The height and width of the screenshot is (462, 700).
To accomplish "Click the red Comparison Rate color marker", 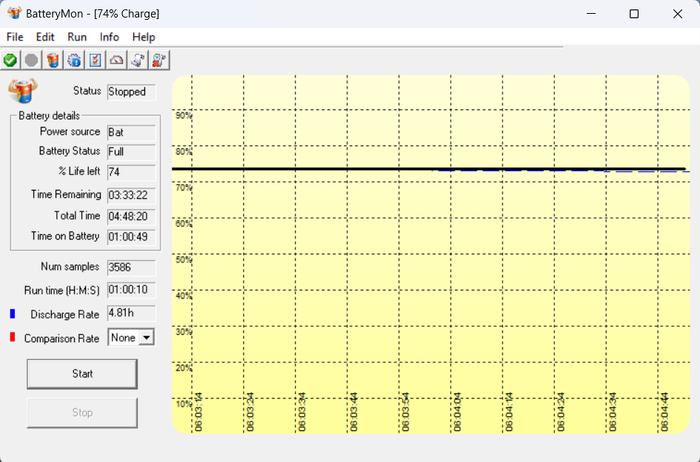I will point(12,337).
